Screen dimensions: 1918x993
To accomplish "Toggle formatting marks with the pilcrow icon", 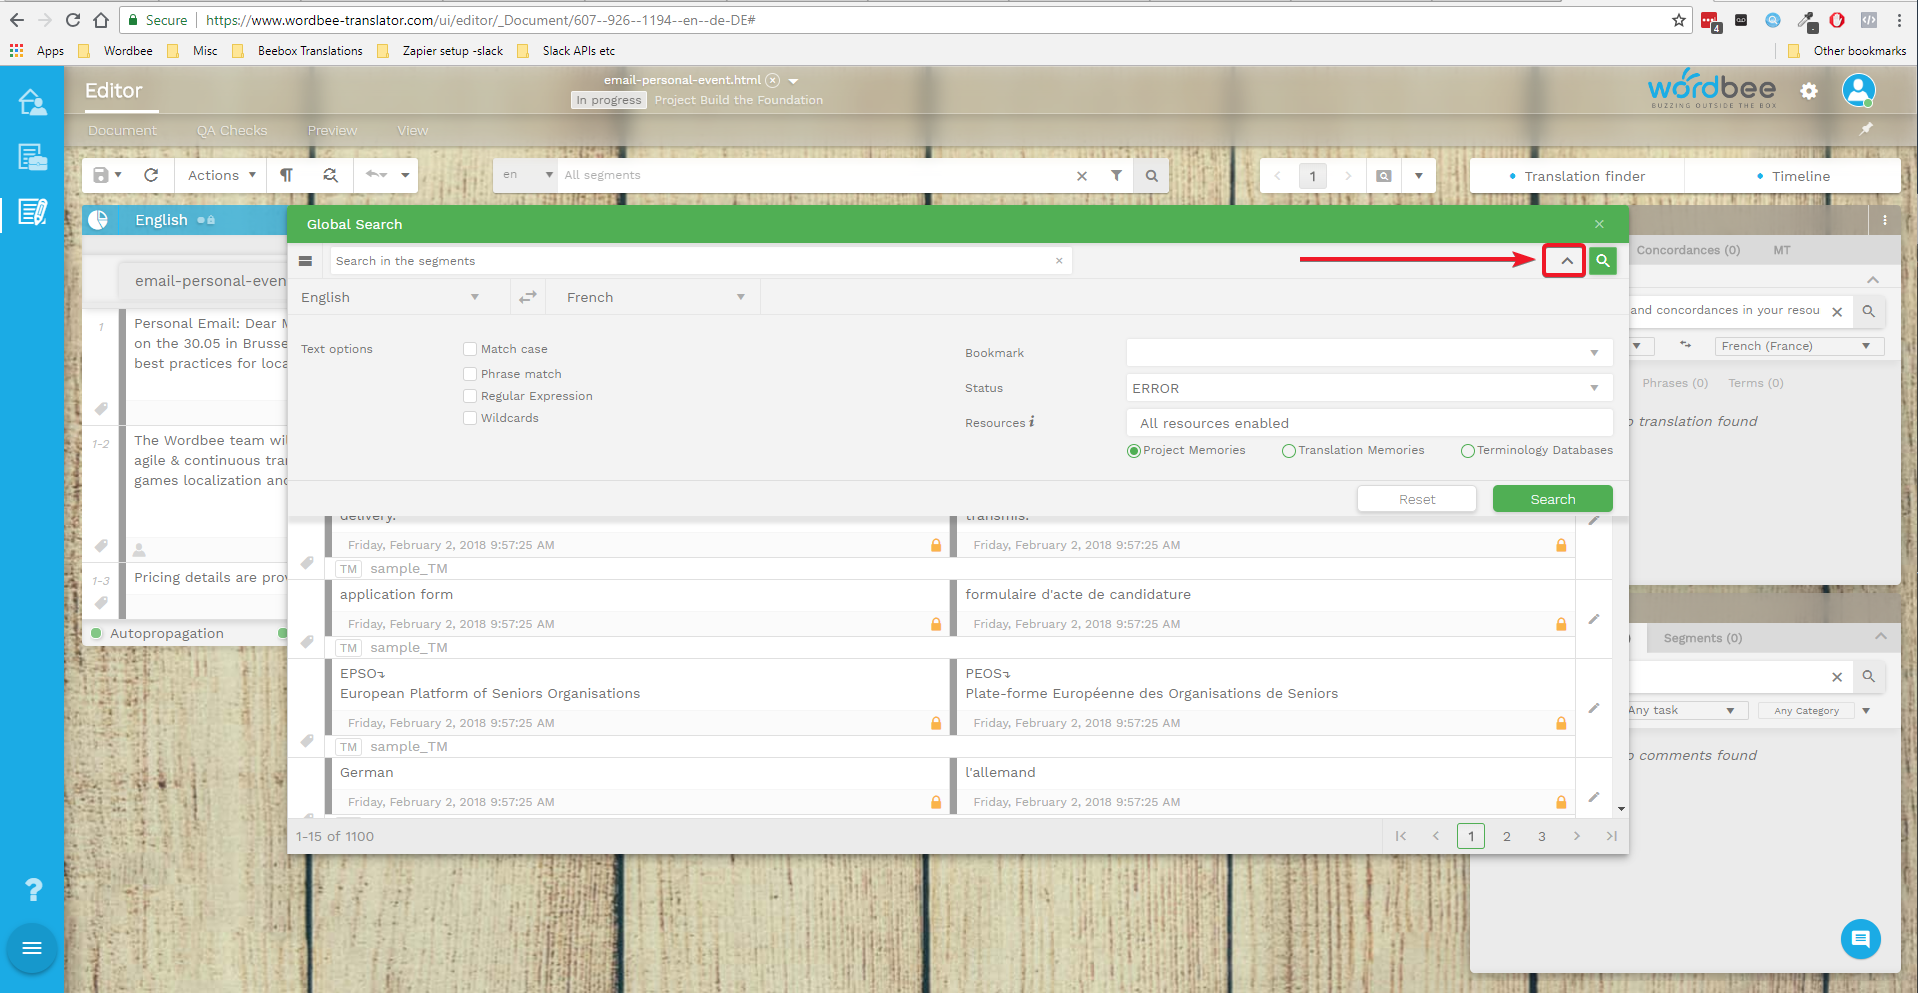I will point(287,175).
